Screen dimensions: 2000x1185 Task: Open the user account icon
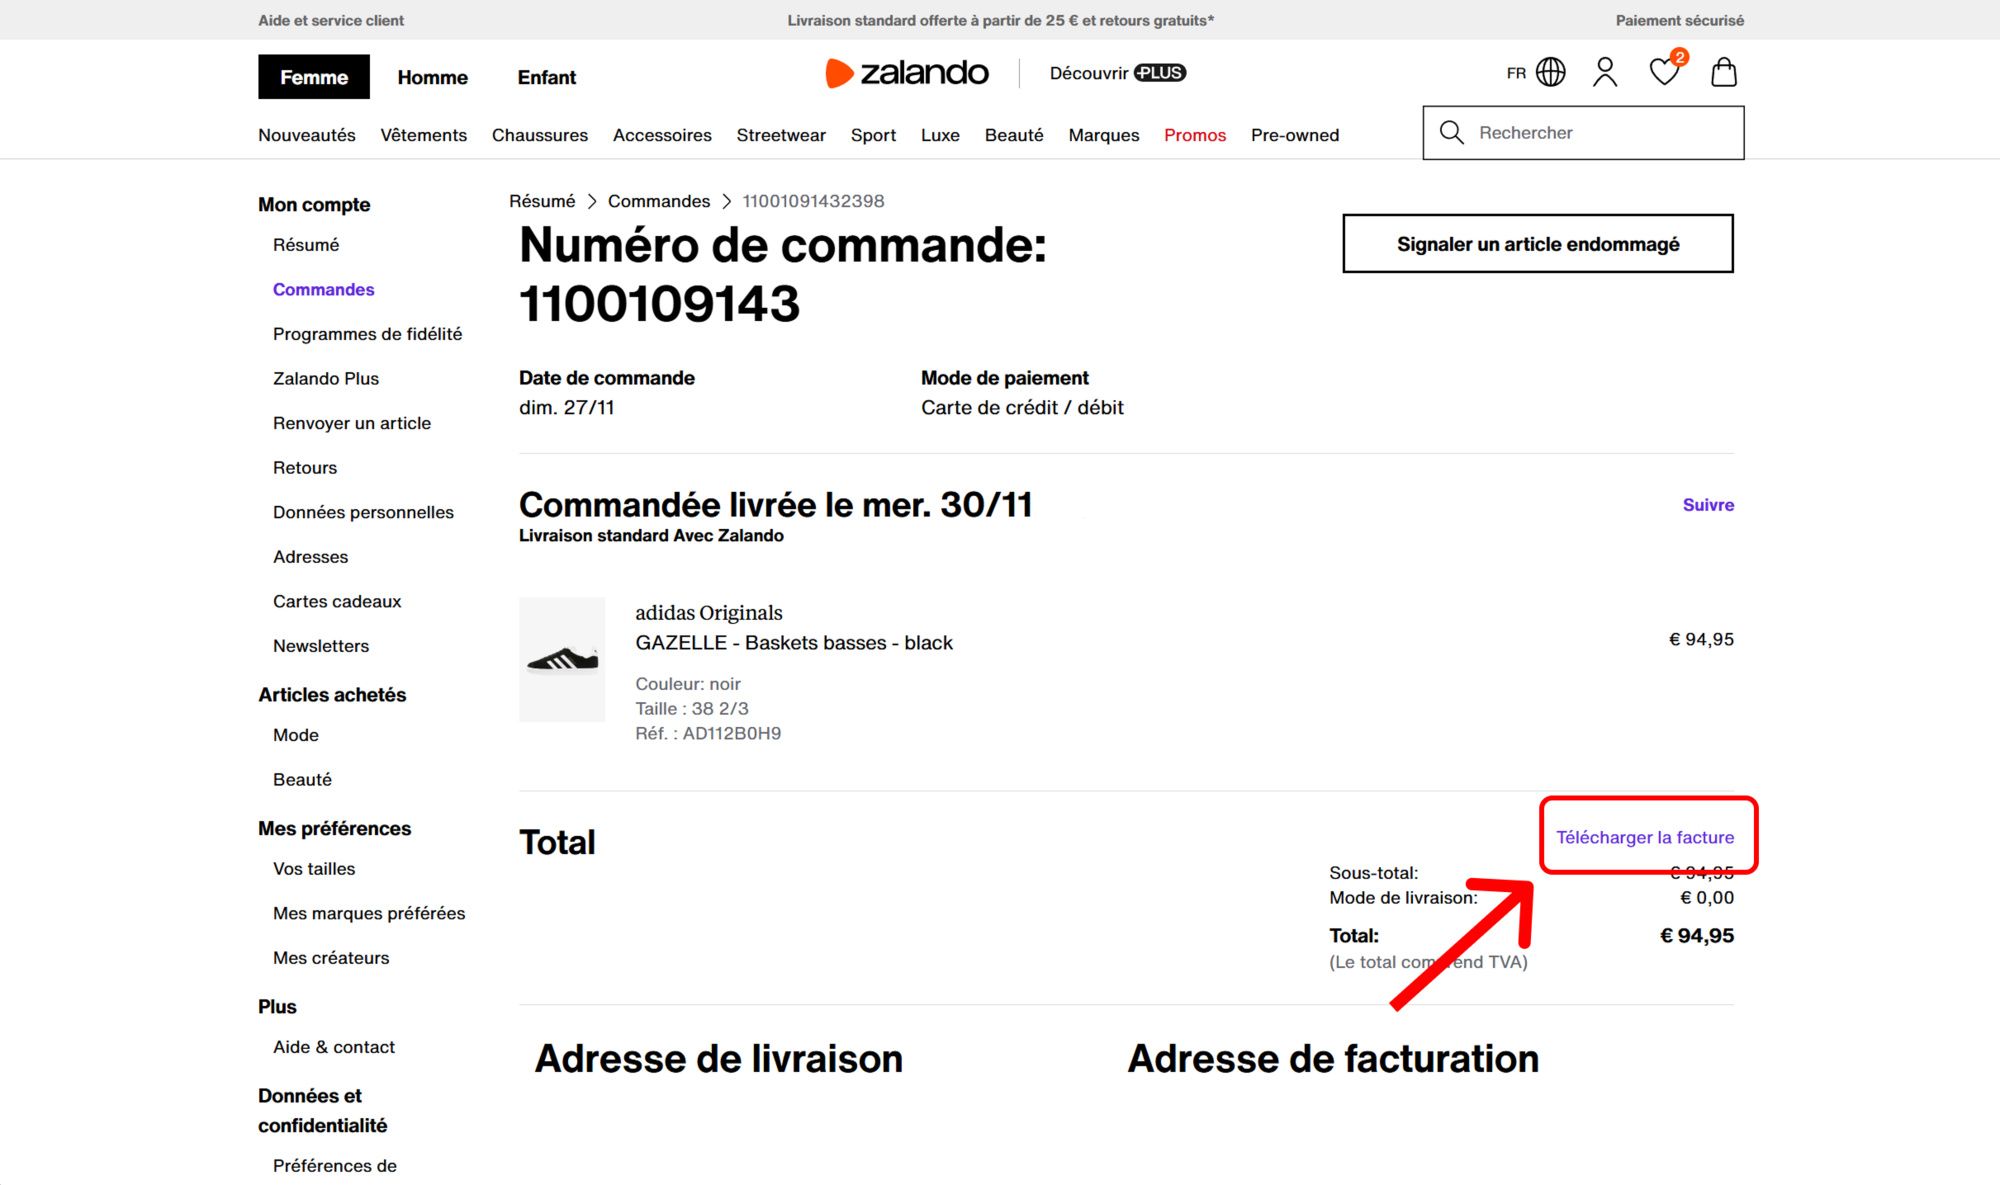pyautogui.click(x=1605, y=72)
